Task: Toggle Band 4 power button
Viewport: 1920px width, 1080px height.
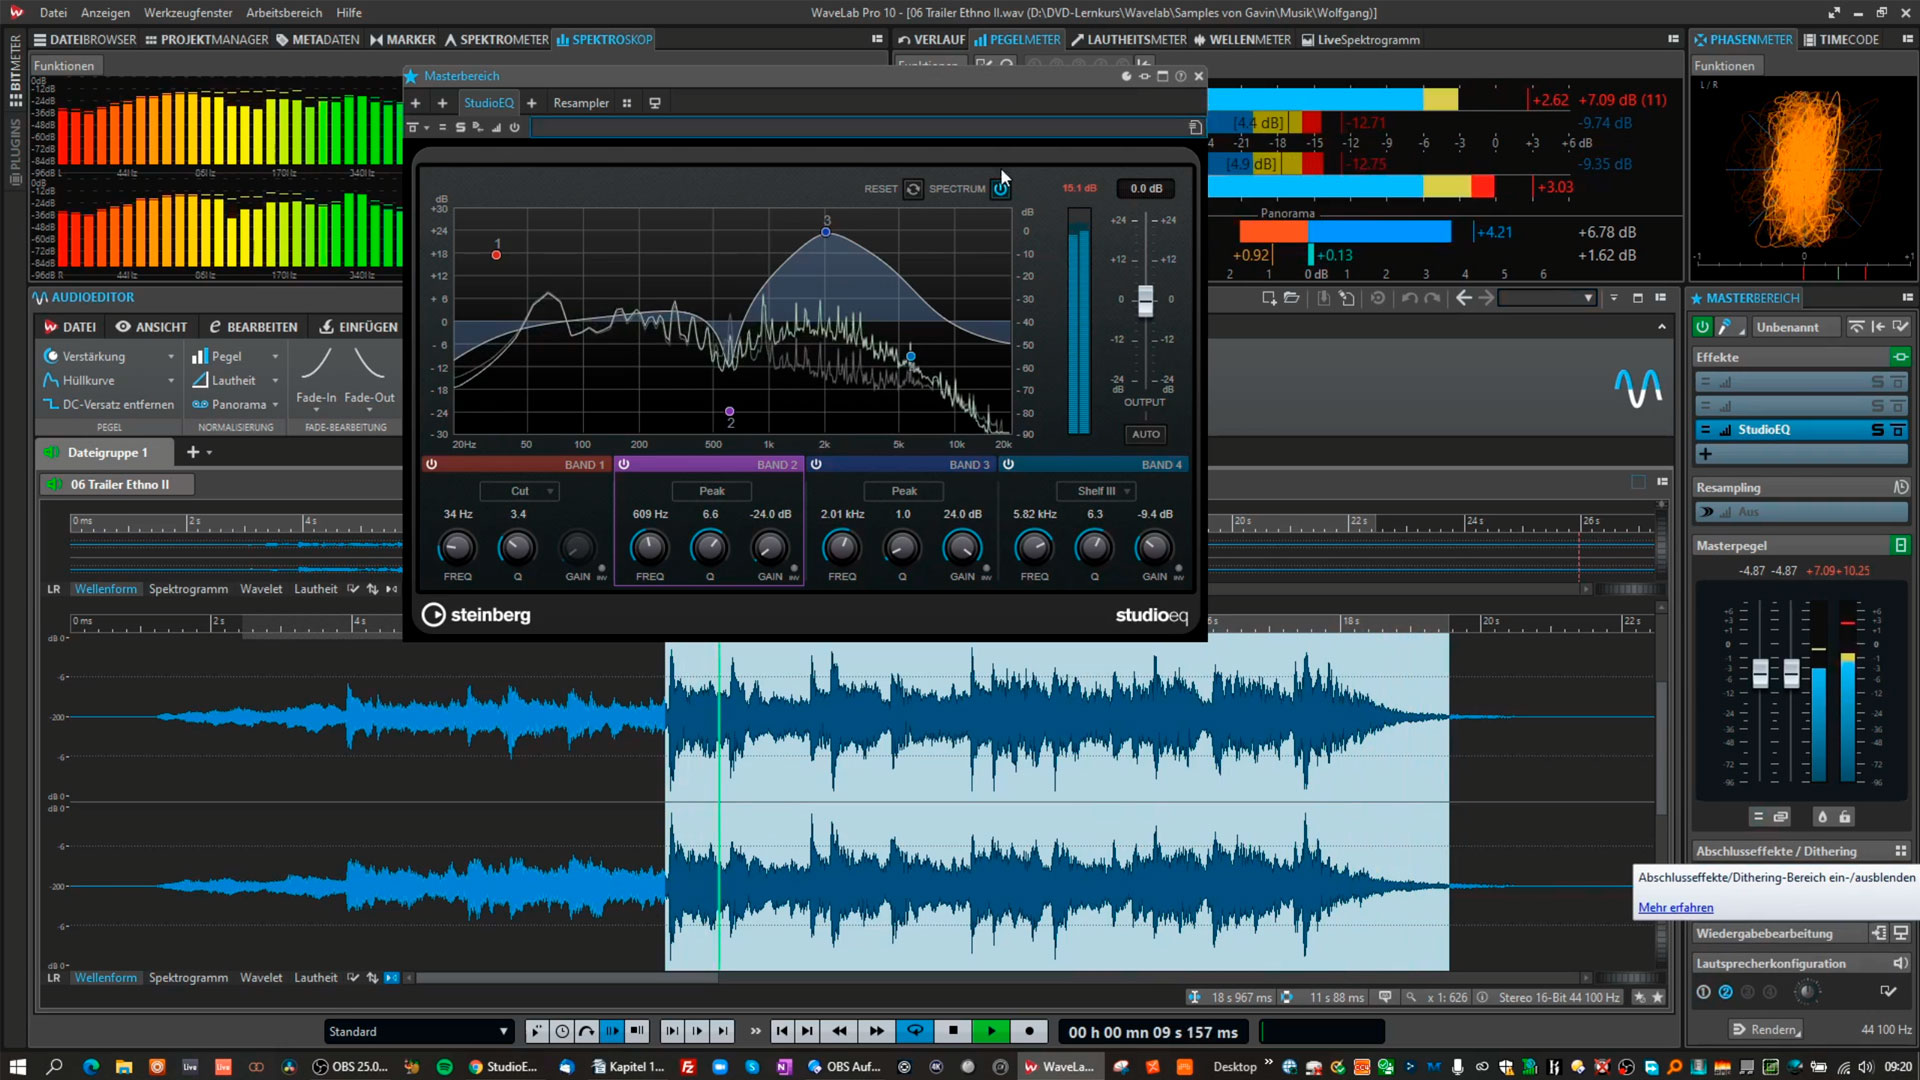Action: pos(1008,465)
